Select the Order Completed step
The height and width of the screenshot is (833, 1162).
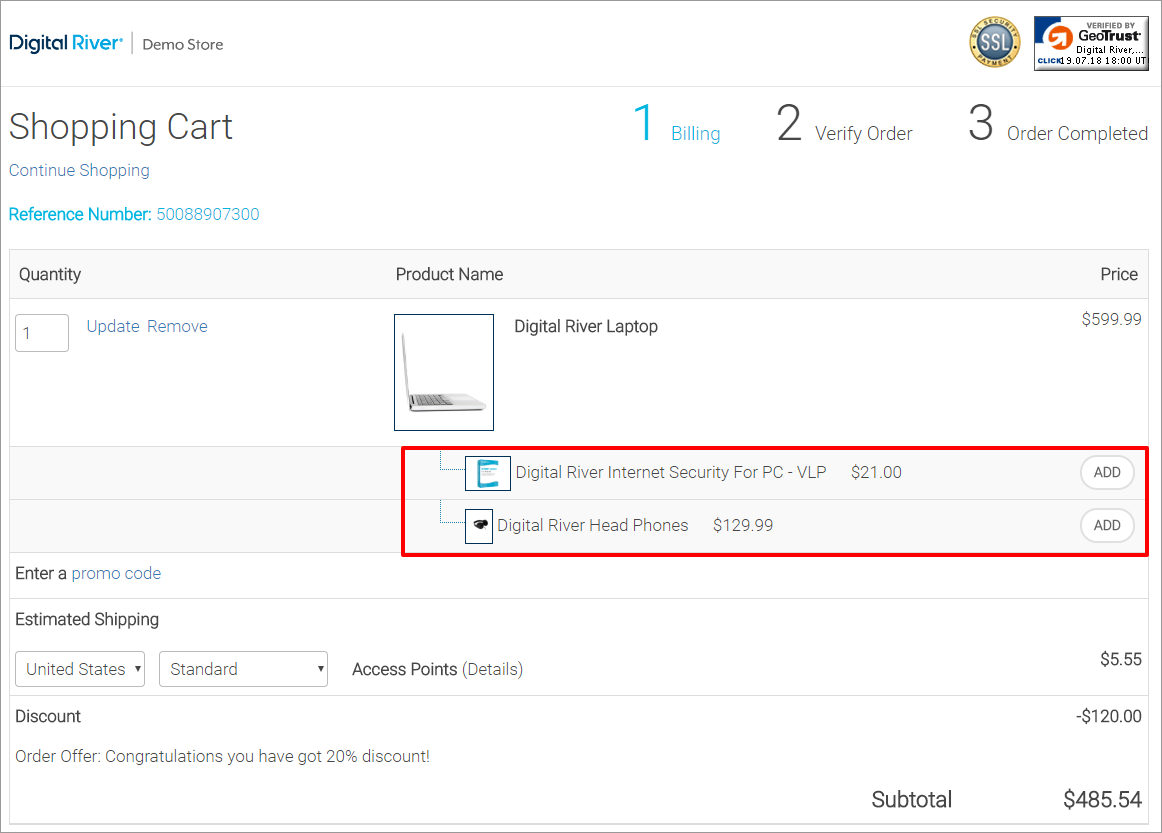click(1058, 123)
